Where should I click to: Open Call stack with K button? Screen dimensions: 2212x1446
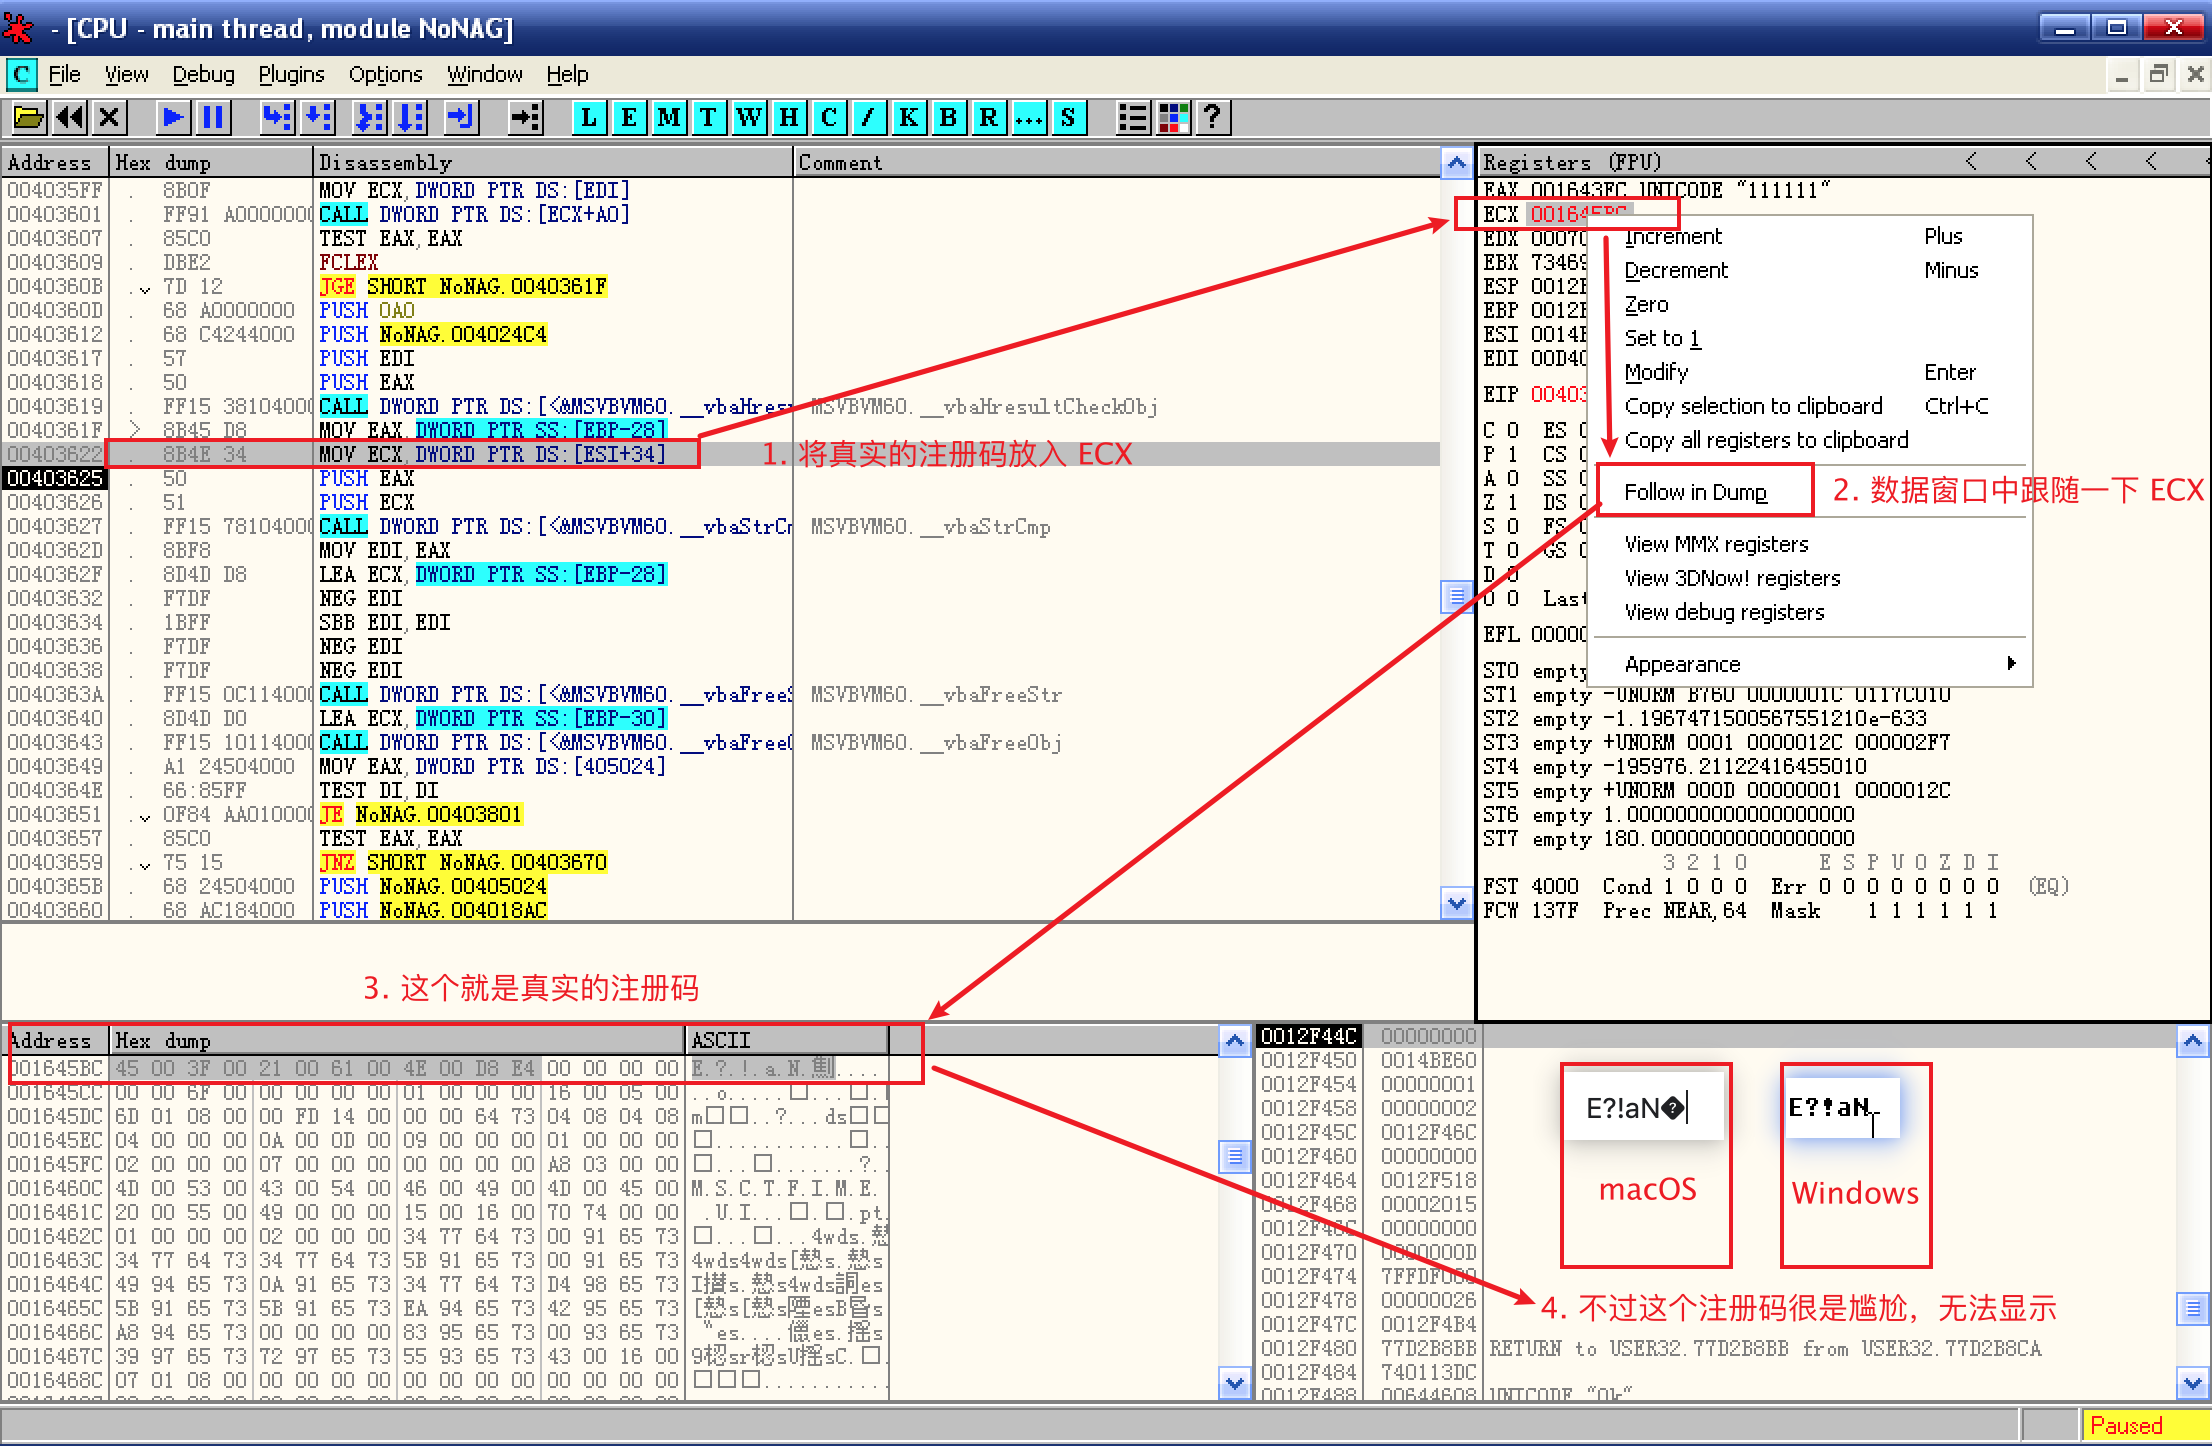[x=908, y=118]
